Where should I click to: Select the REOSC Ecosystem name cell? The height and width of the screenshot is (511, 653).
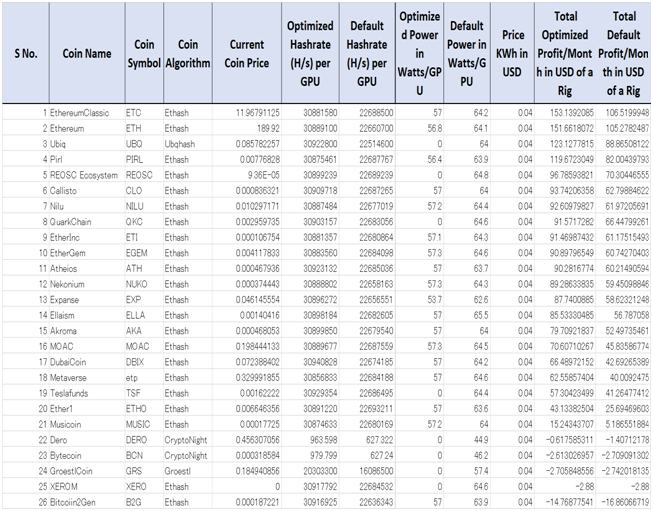[x=87, y=175]
